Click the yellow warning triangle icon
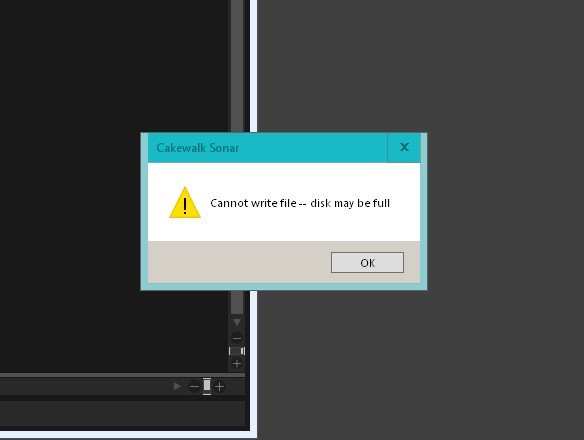Viewport: 584px width, 440px height. pos(185,203)
